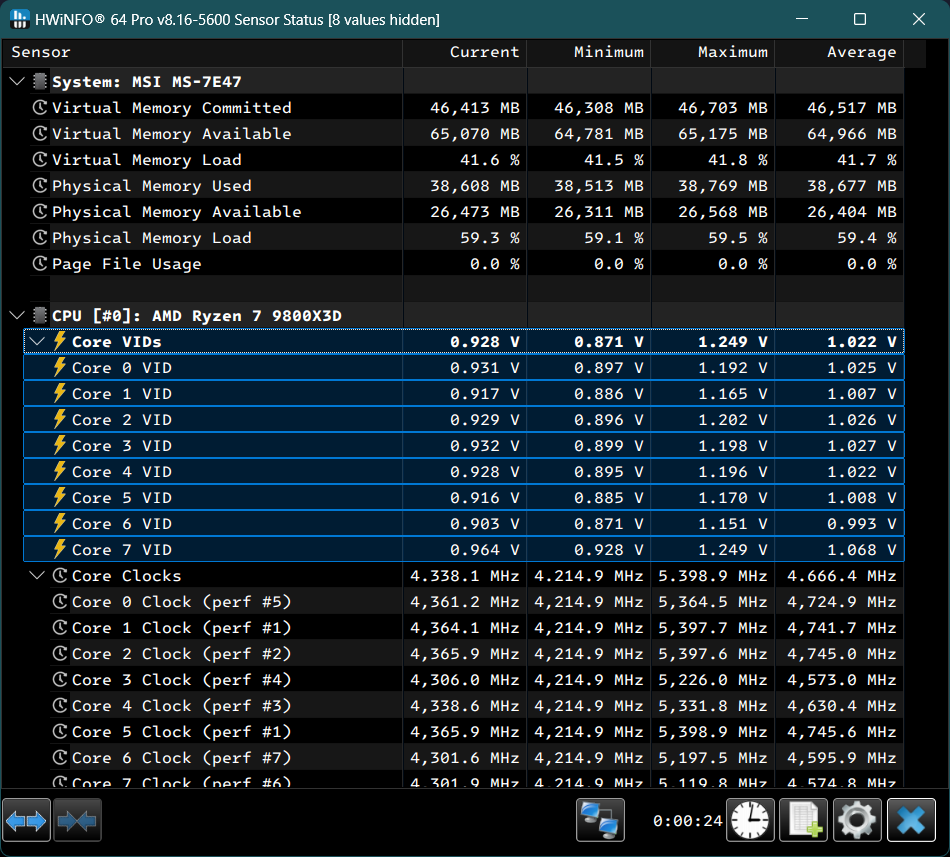Image resolution: width=950 pixels, height=857 pixels.
Task: Select Core 6 Clock (perf #7) row
Action: (476, 758)
